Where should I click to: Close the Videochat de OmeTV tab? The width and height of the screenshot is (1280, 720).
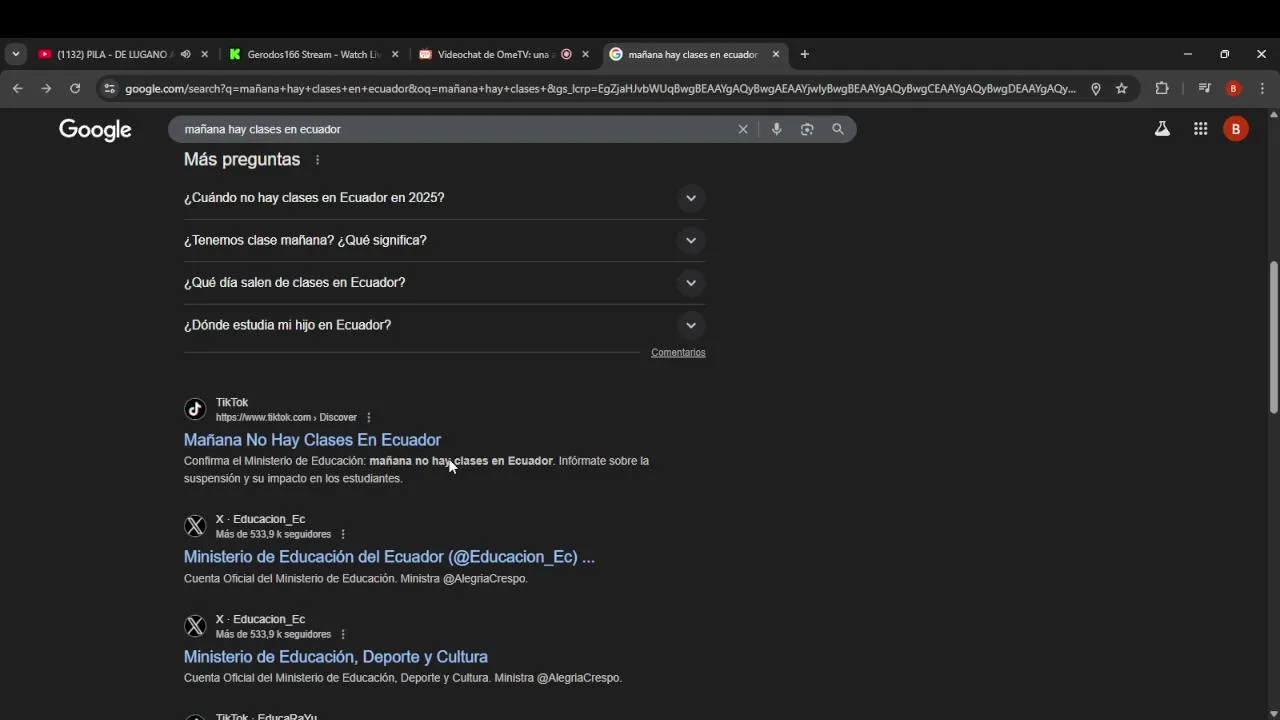(585, 54)
